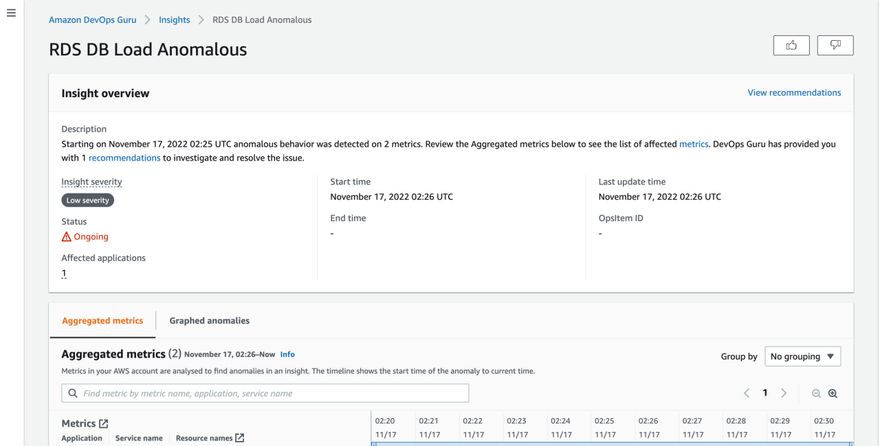Click the Ongoing status warning icon

point(66,237)
